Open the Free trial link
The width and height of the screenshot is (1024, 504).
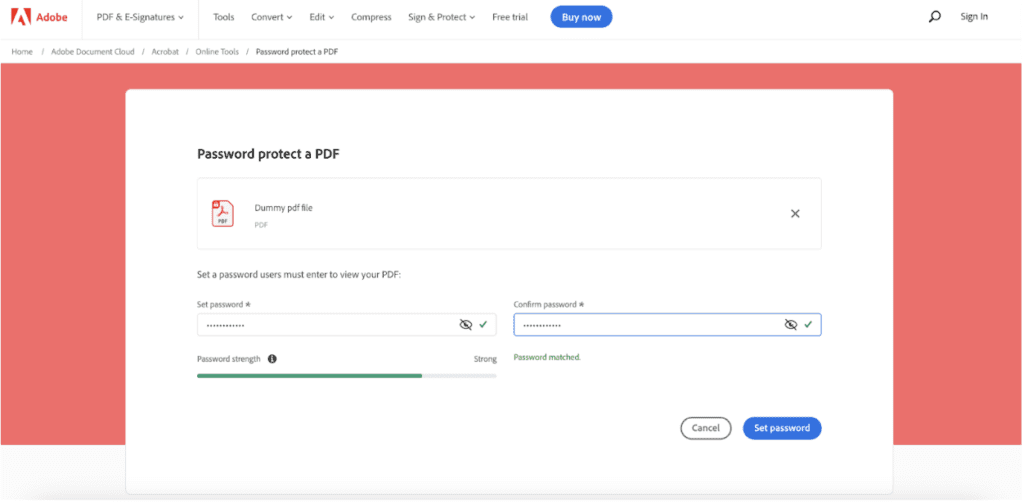click(510, 17)
